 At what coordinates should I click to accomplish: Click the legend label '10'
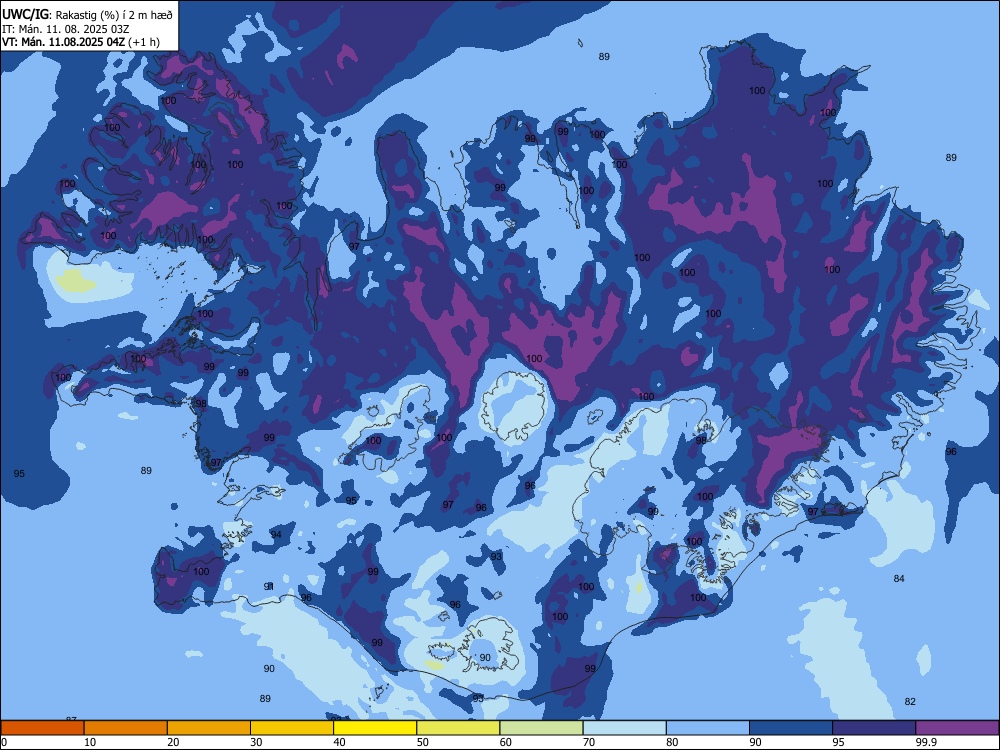pos(90,742)
